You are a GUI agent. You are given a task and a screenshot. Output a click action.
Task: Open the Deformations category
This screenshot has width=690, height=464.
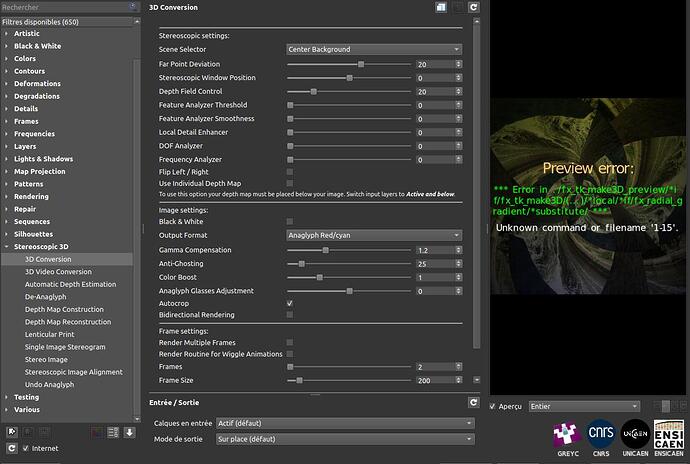click(37, 84)
